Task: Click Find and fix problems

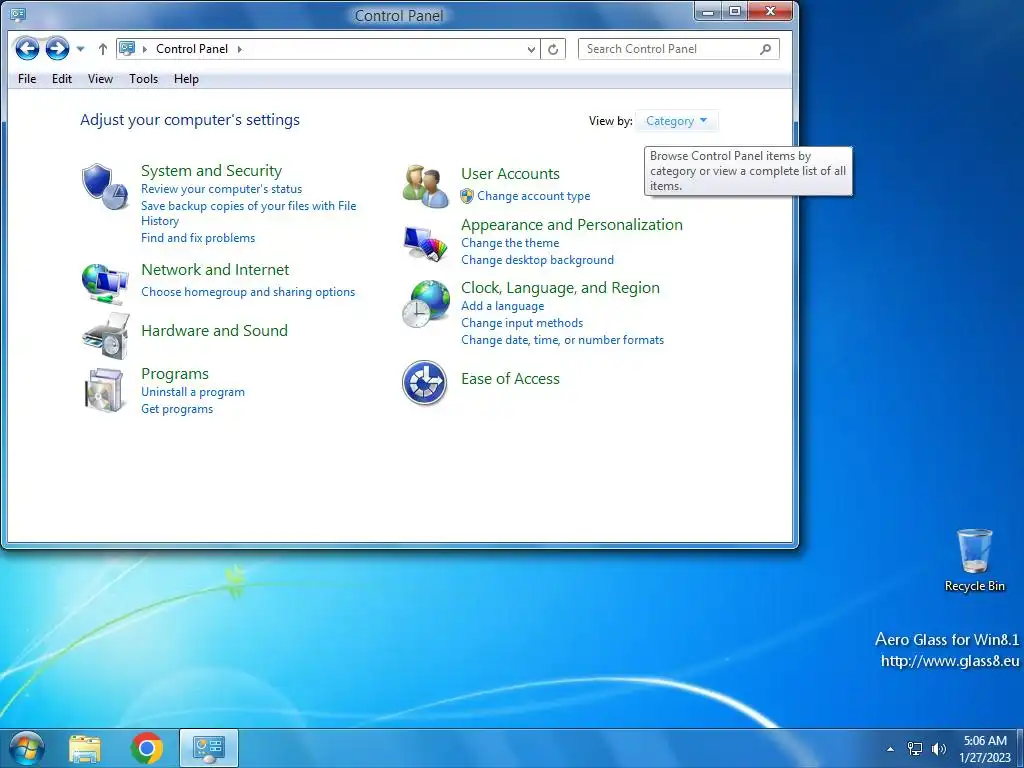Action: click(198, 238)
